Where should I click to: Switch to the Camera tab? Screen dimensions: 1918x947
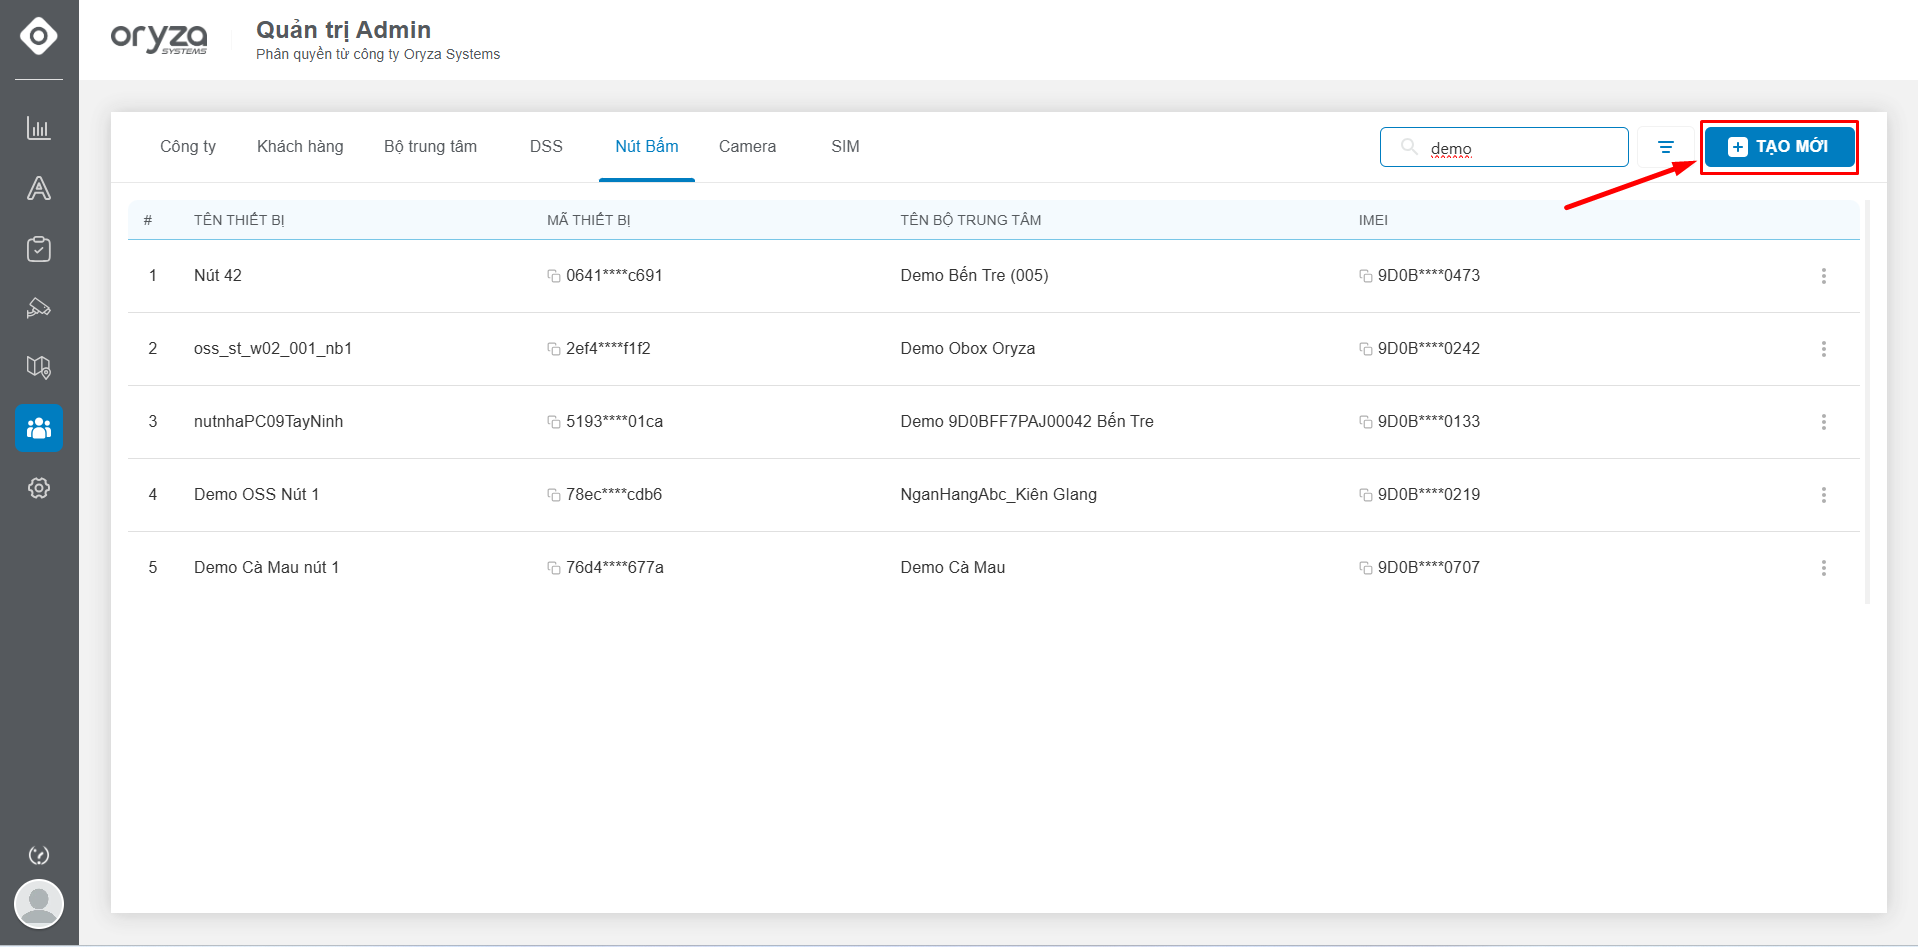747,147
